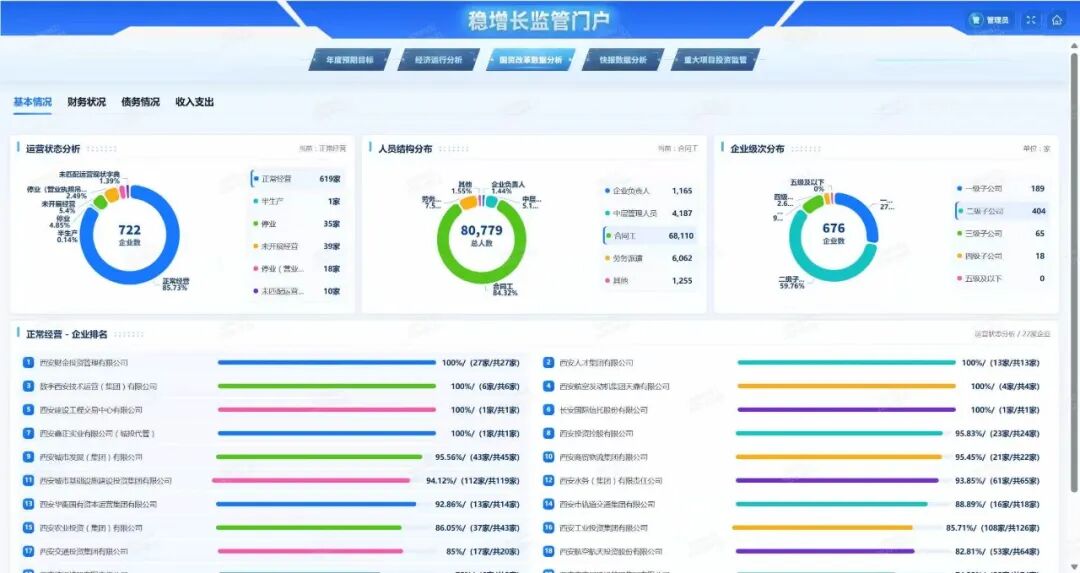Click rank badge 3 in the enterprise ranking
1080x573 pixels.
pos(28,386)
